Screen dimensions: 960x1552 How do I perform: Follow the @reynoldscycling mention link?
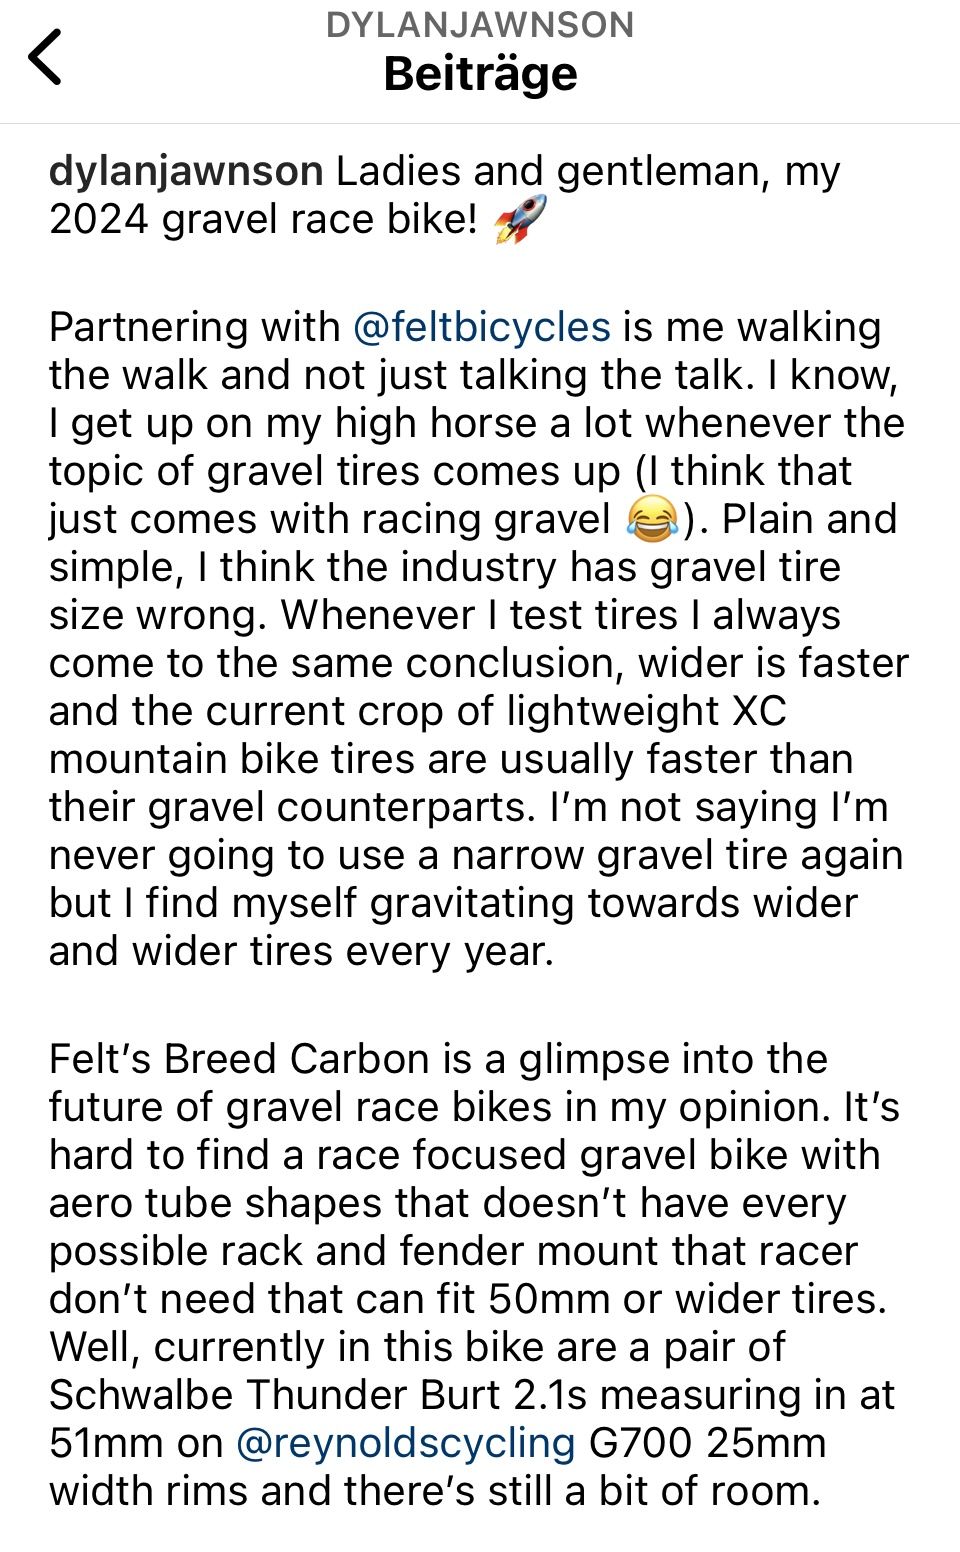click(406, 1443)
